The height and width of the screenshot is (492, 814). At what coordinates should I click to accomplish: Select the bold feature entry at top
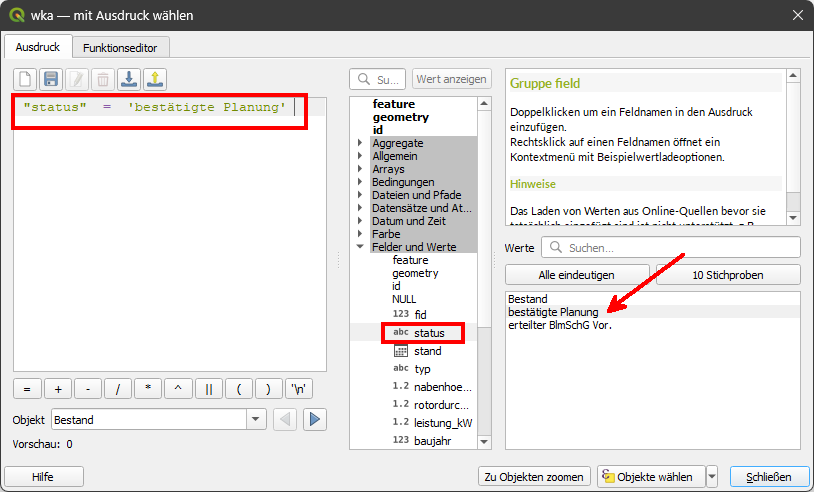click(x=394, y=104)
